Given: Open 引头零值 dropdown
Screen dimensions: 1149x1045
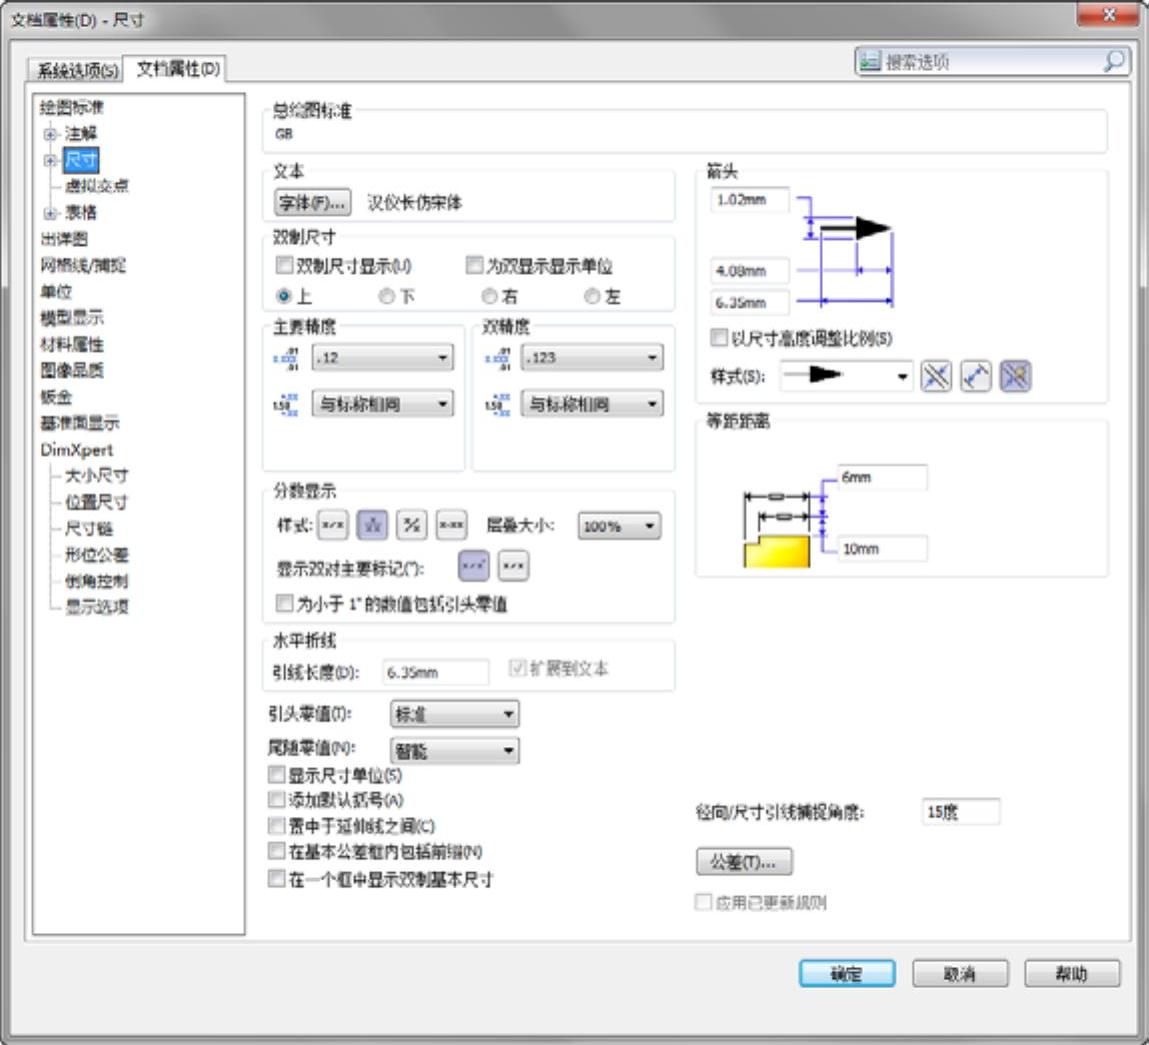Looking at the screenshot, I should (454, 714).
